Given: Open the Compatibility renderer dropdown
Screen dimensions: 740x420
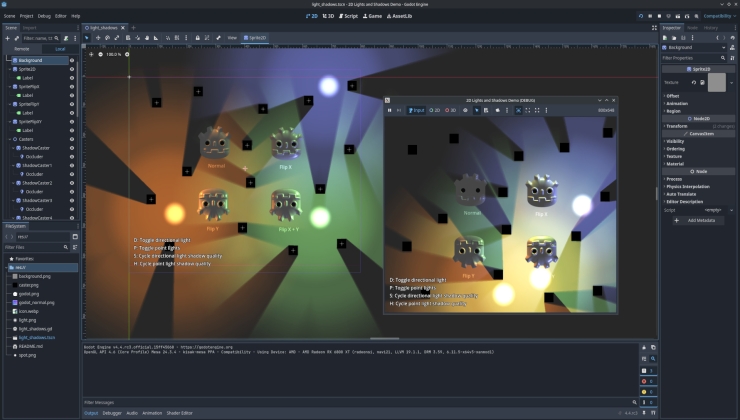Looking at the screenshot, I should tap(718, 16).
